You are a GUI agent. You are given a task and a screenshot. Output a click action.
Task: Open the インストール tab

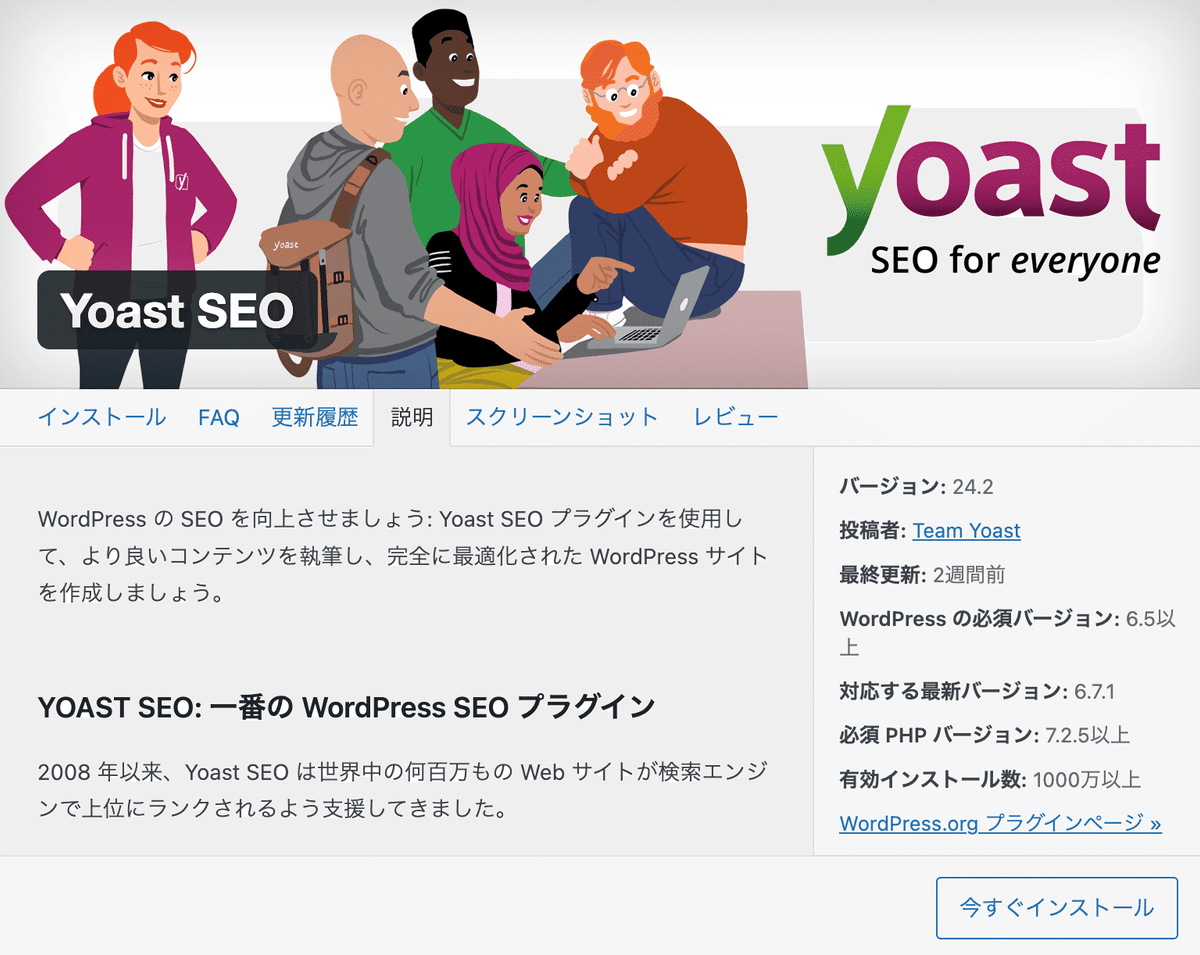point(102,417)
